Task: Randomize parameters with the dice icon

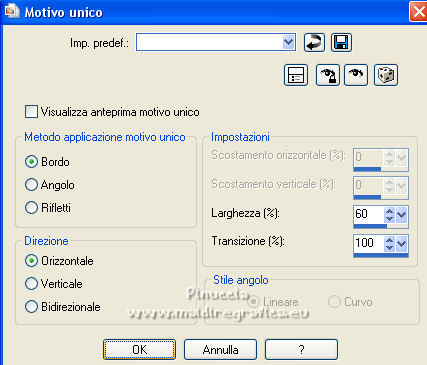Action: tap(386, 75)
